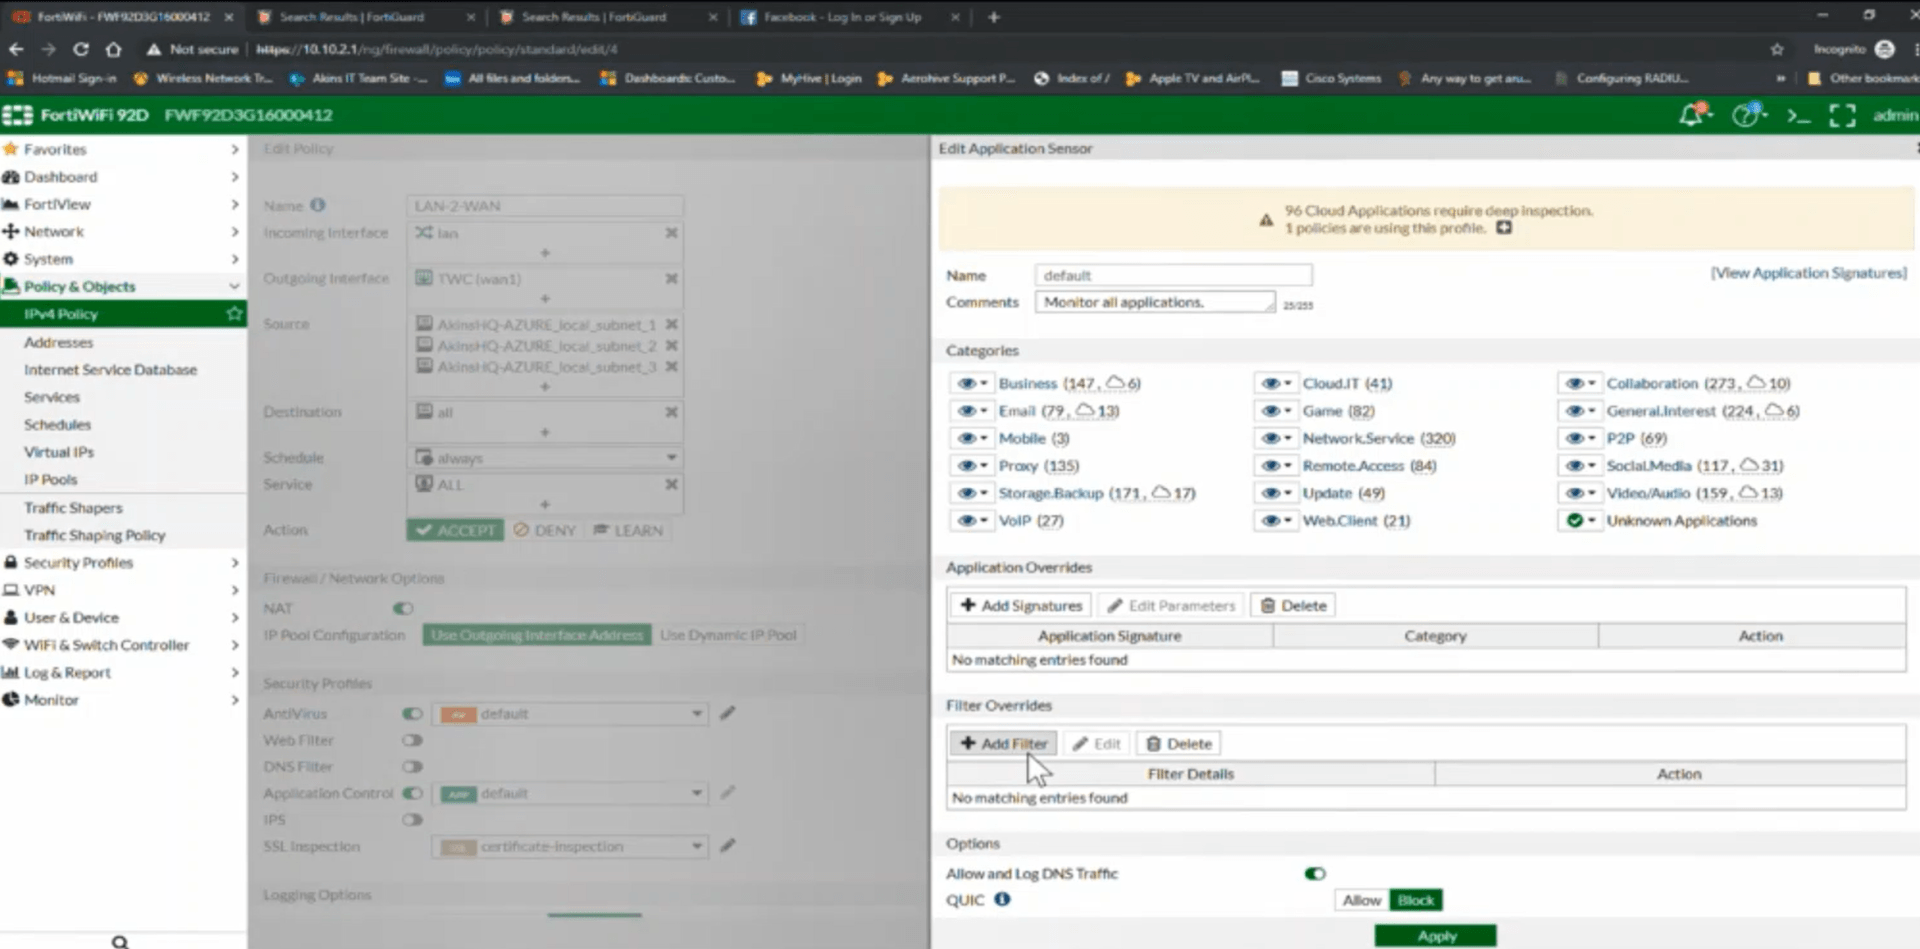Open the help icon in the top bar
This screenshot has width=1920, height=949.
[x=1747, y=115]
